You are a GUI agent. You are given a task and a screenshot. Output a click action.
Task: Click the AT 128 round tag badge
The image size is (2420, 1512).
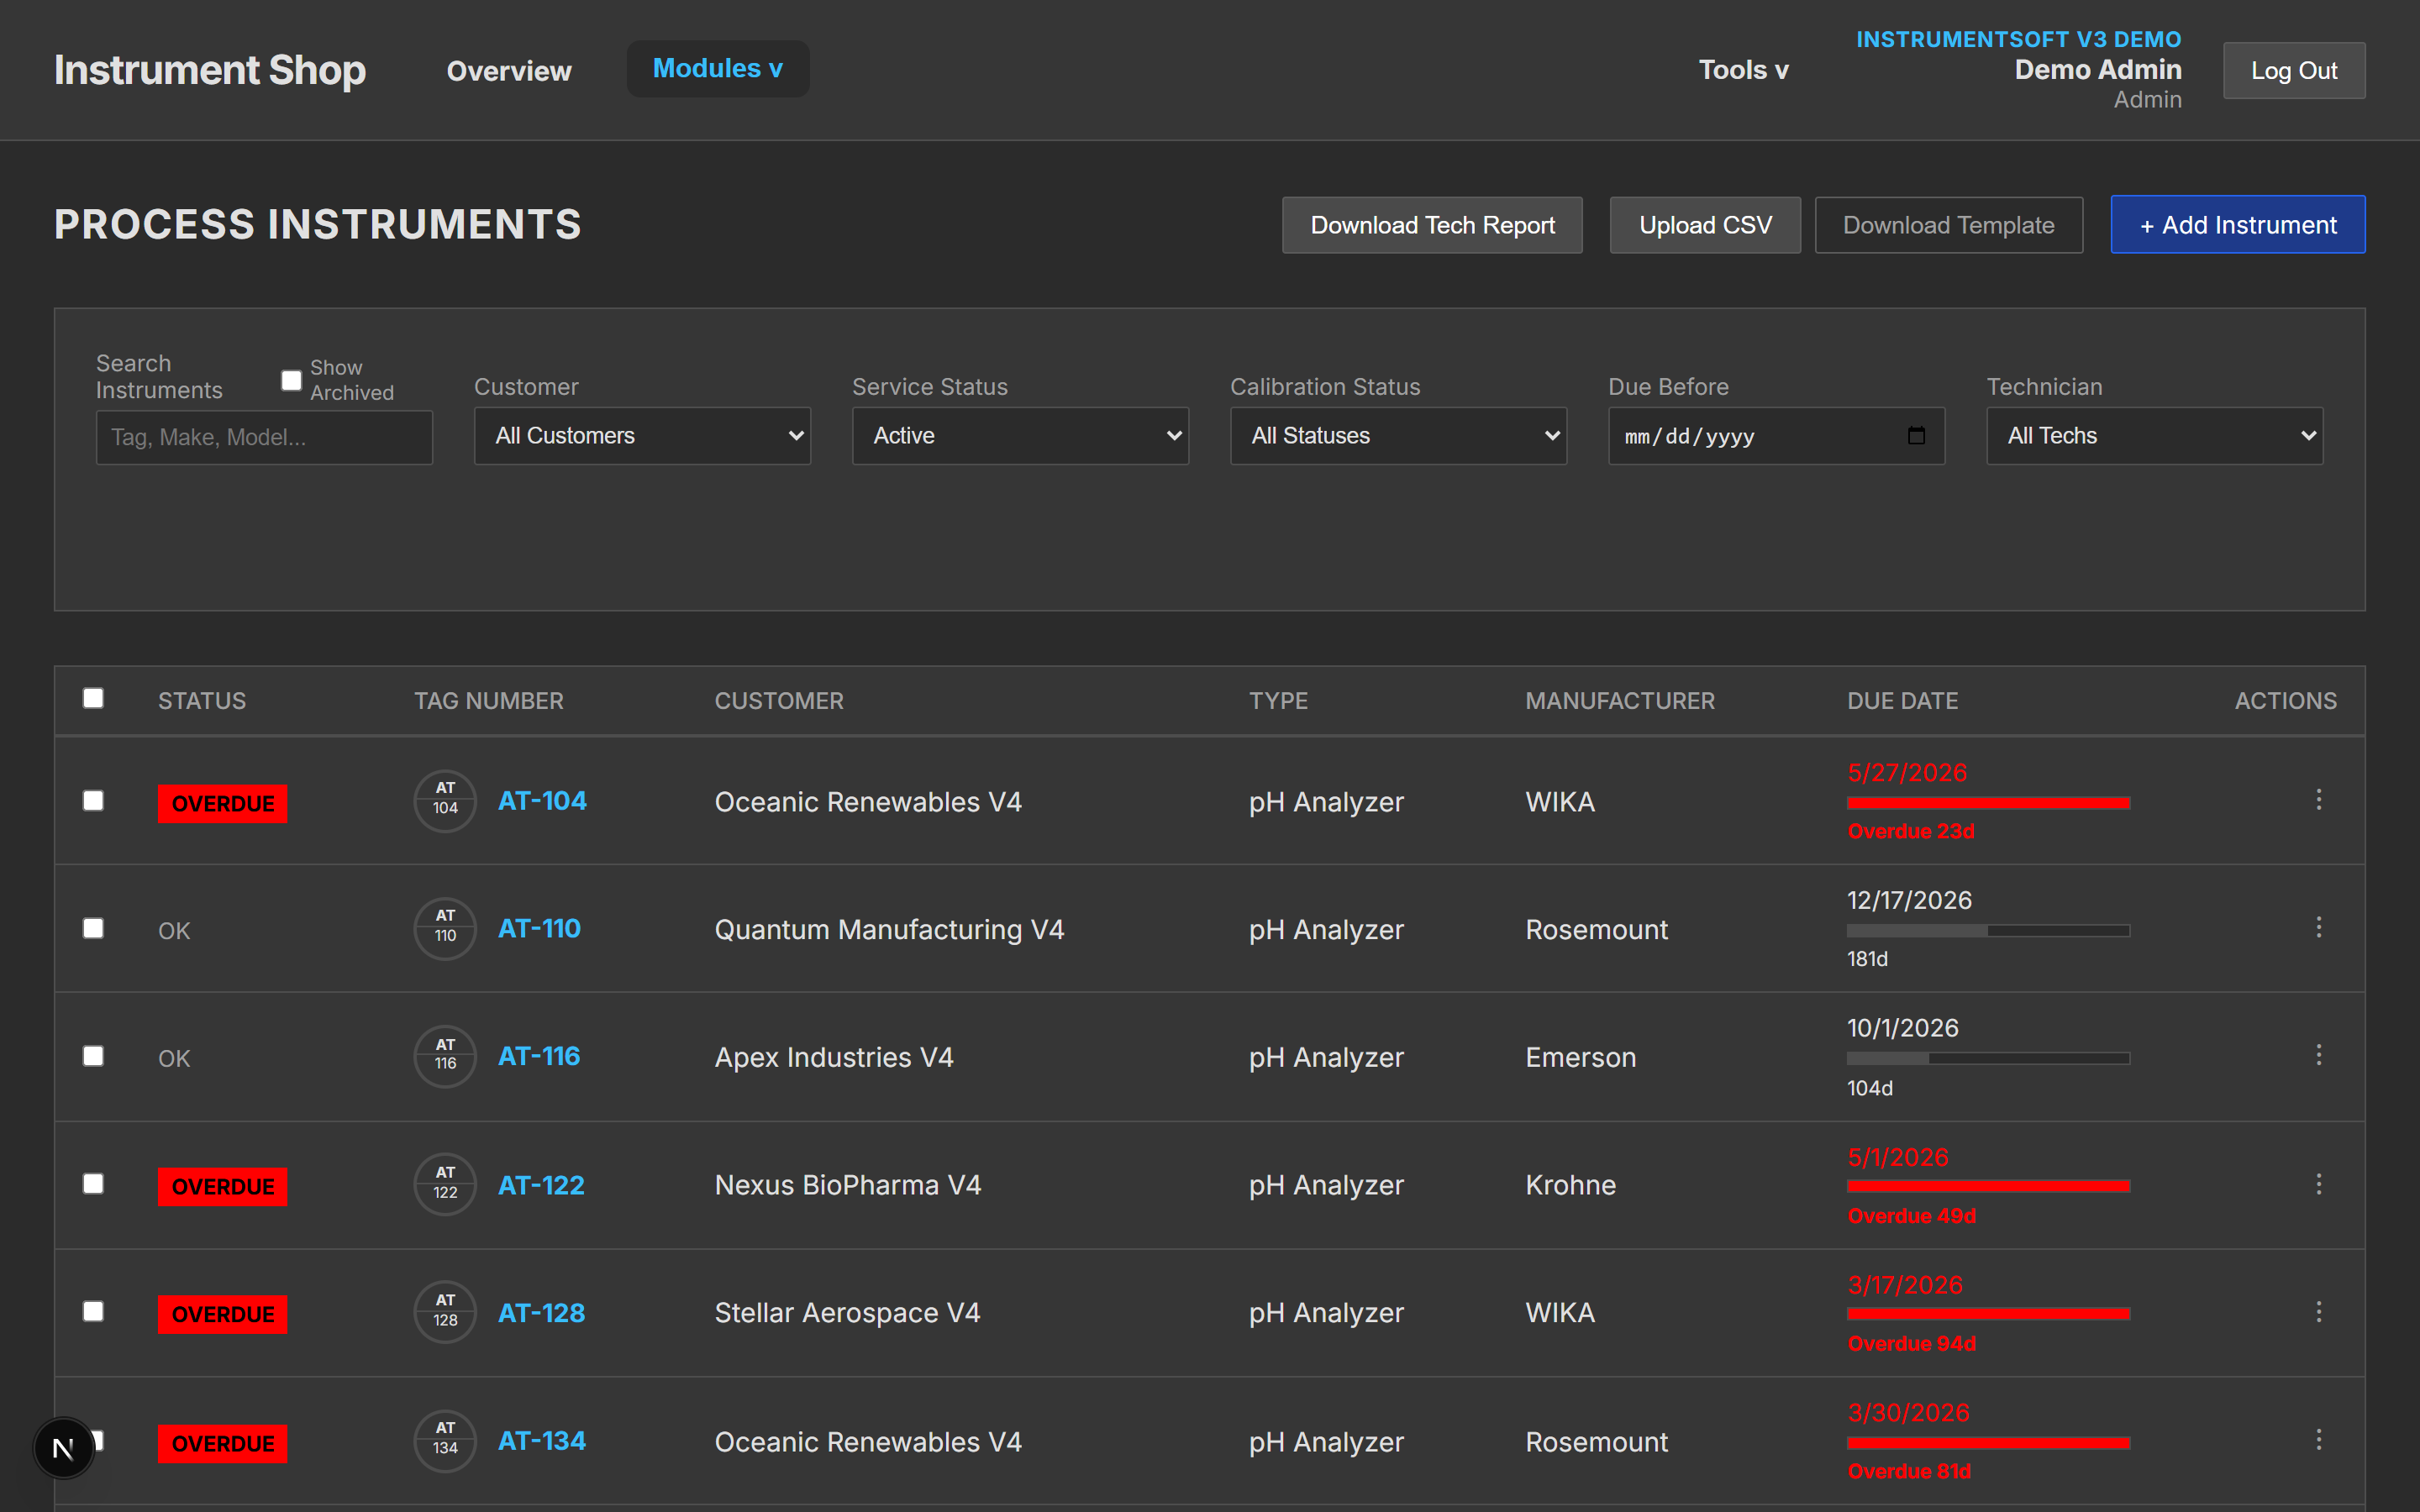445,1311
